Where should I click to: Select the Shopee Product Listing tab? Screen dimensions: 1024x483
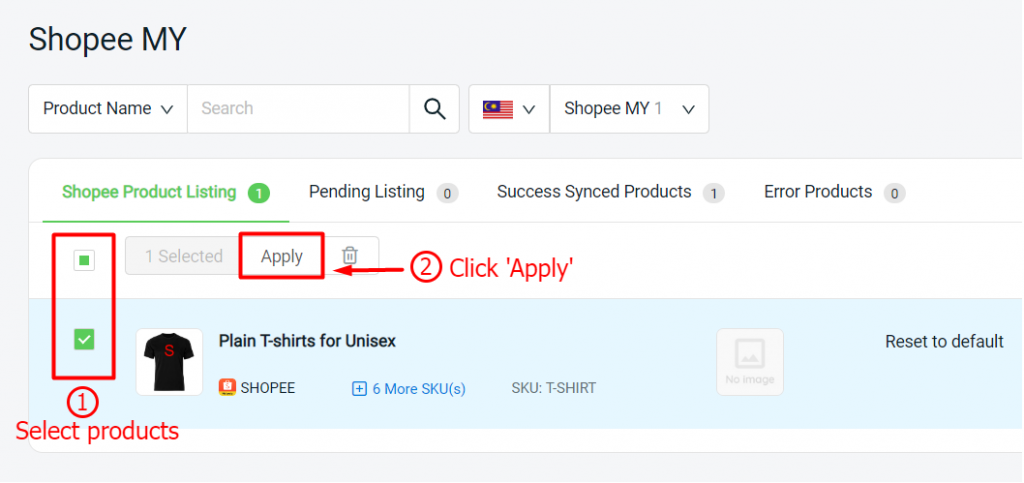(x=166, y=193)
